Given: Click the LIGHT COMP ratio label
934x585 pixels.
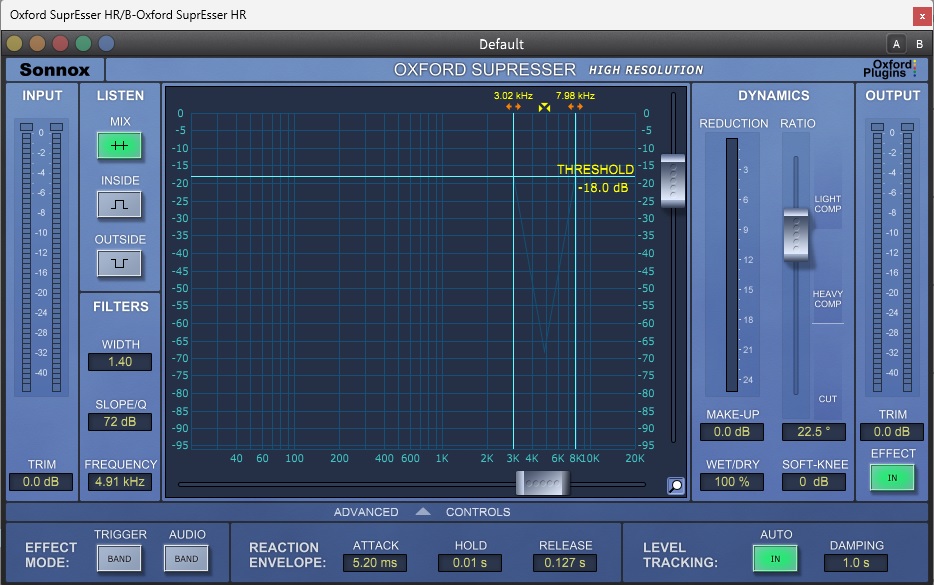Looking at the screenshot, I should [828, 204].
